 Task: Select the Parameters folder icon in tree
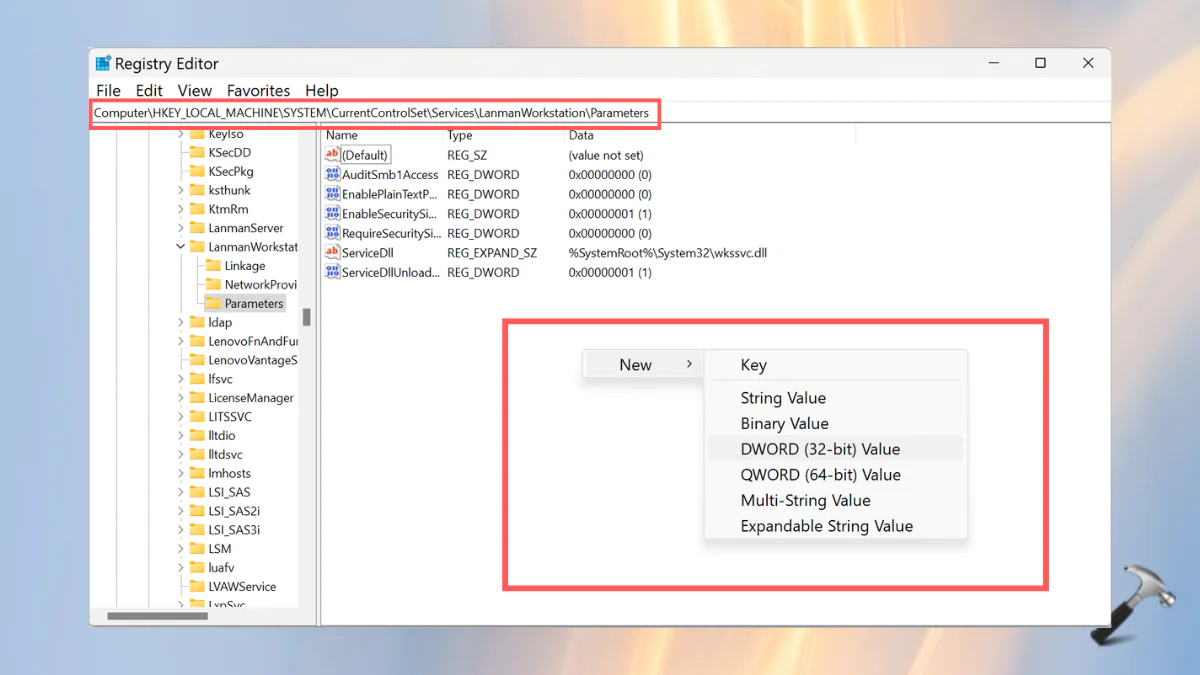(212, 304)
